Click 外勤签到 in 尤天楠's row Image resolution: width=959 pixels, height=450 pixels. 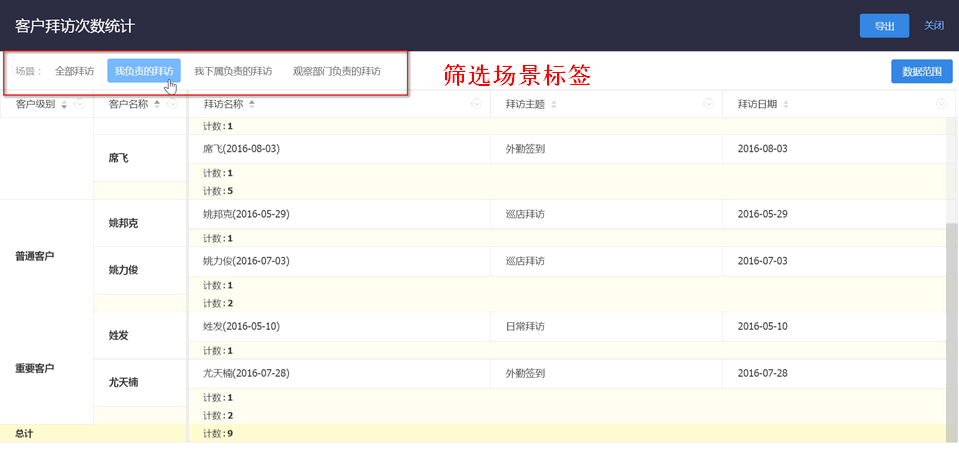[525, 373]
